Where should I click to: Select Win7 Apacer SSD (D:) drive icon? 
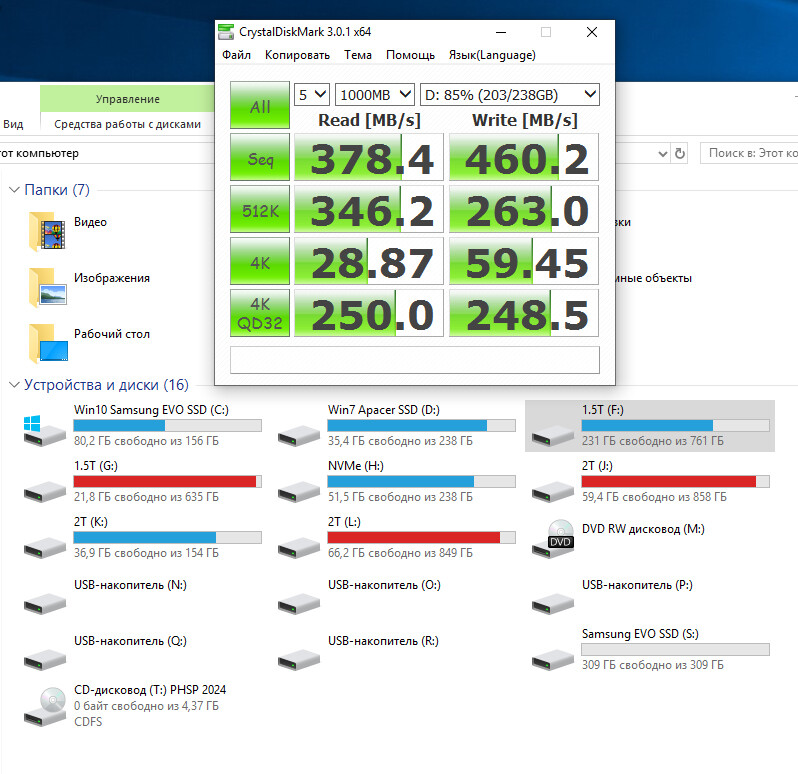[299, 435]
